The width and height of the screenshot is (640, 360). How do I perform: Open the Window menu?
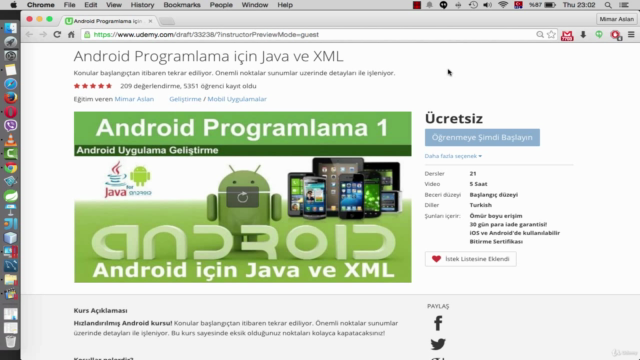click(255, 5)
